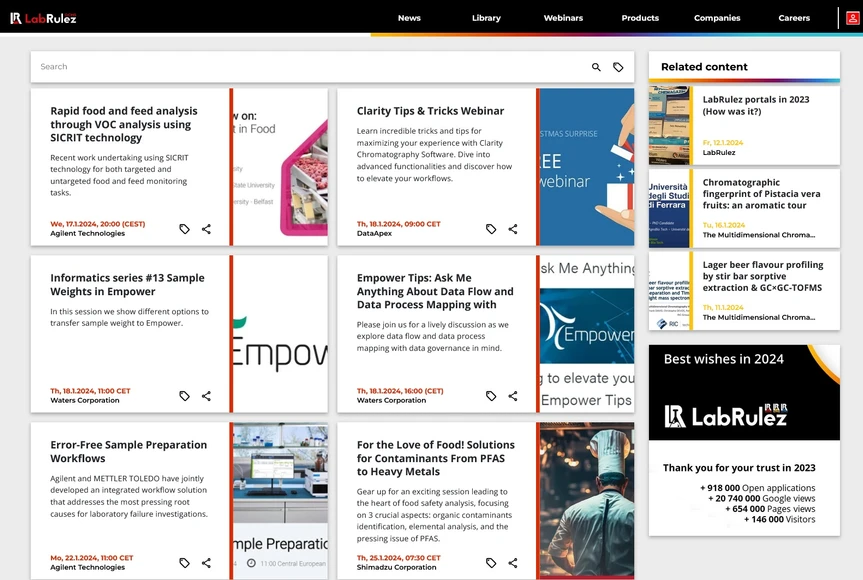Share the Clarity Tips & Tricks Webinar
The height and width of the screenshot is (580, 863).
[513, 229]
